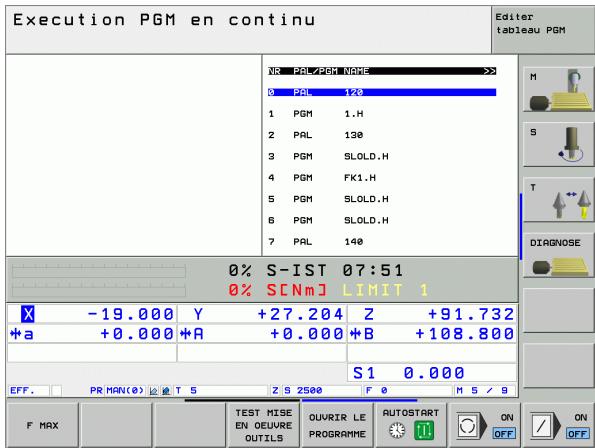Screen dimensions: 595x448
Task: Click the Execution PGM en continu title
Action: (164, 20)
